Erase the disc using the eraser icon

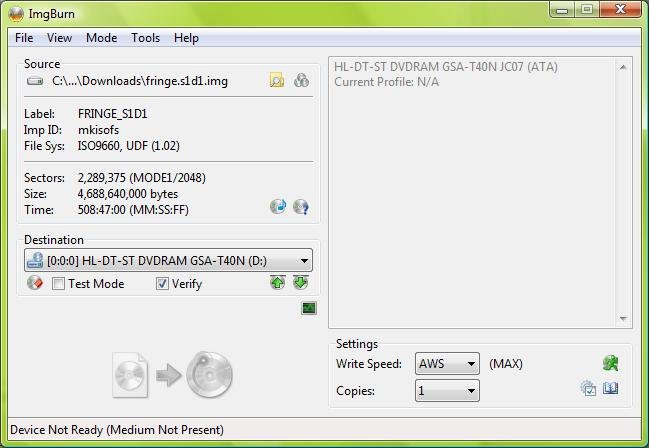click(35, 283)
